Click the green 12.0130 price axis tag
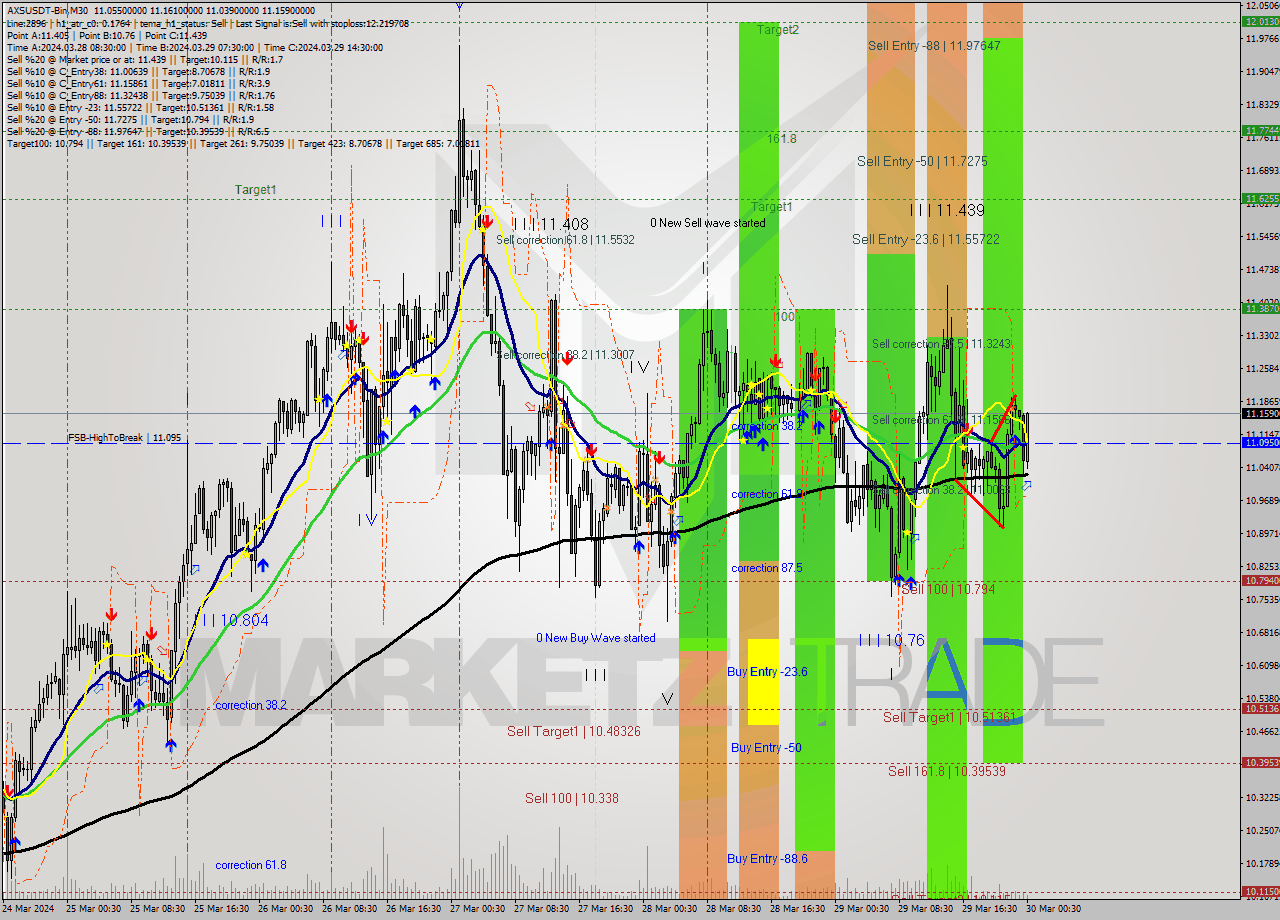The height and width of the screenshot is (920, 1280). (x=1261, y=21)
